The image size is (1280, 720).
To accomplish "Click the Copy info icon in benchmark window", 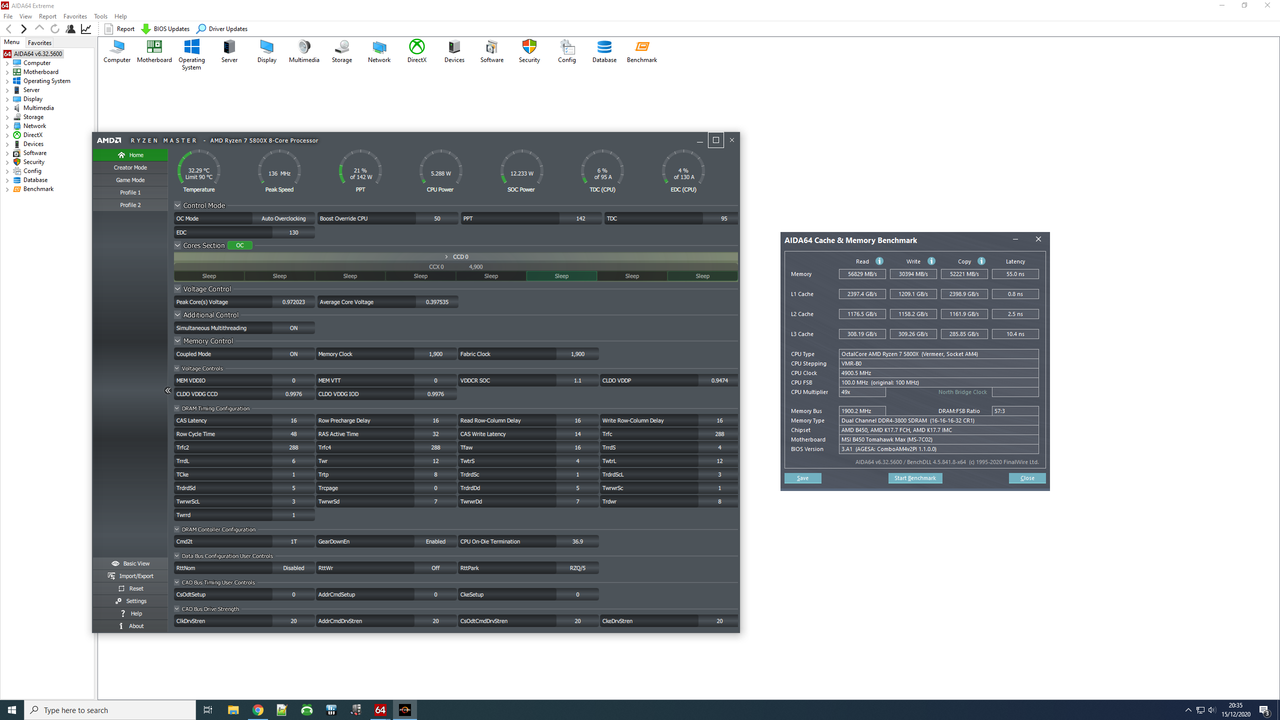I will [981, 261].
